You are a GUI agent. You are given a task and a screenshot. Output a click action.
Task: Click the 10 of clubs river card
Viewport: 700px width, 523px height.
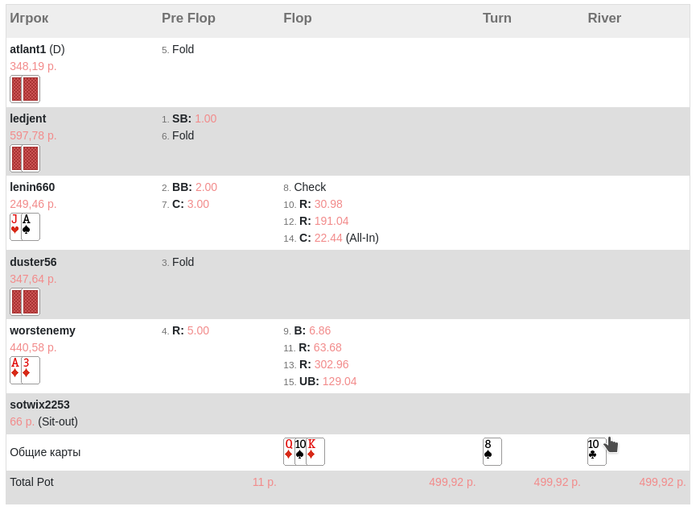pyautogui.click(x=595, y=452)
